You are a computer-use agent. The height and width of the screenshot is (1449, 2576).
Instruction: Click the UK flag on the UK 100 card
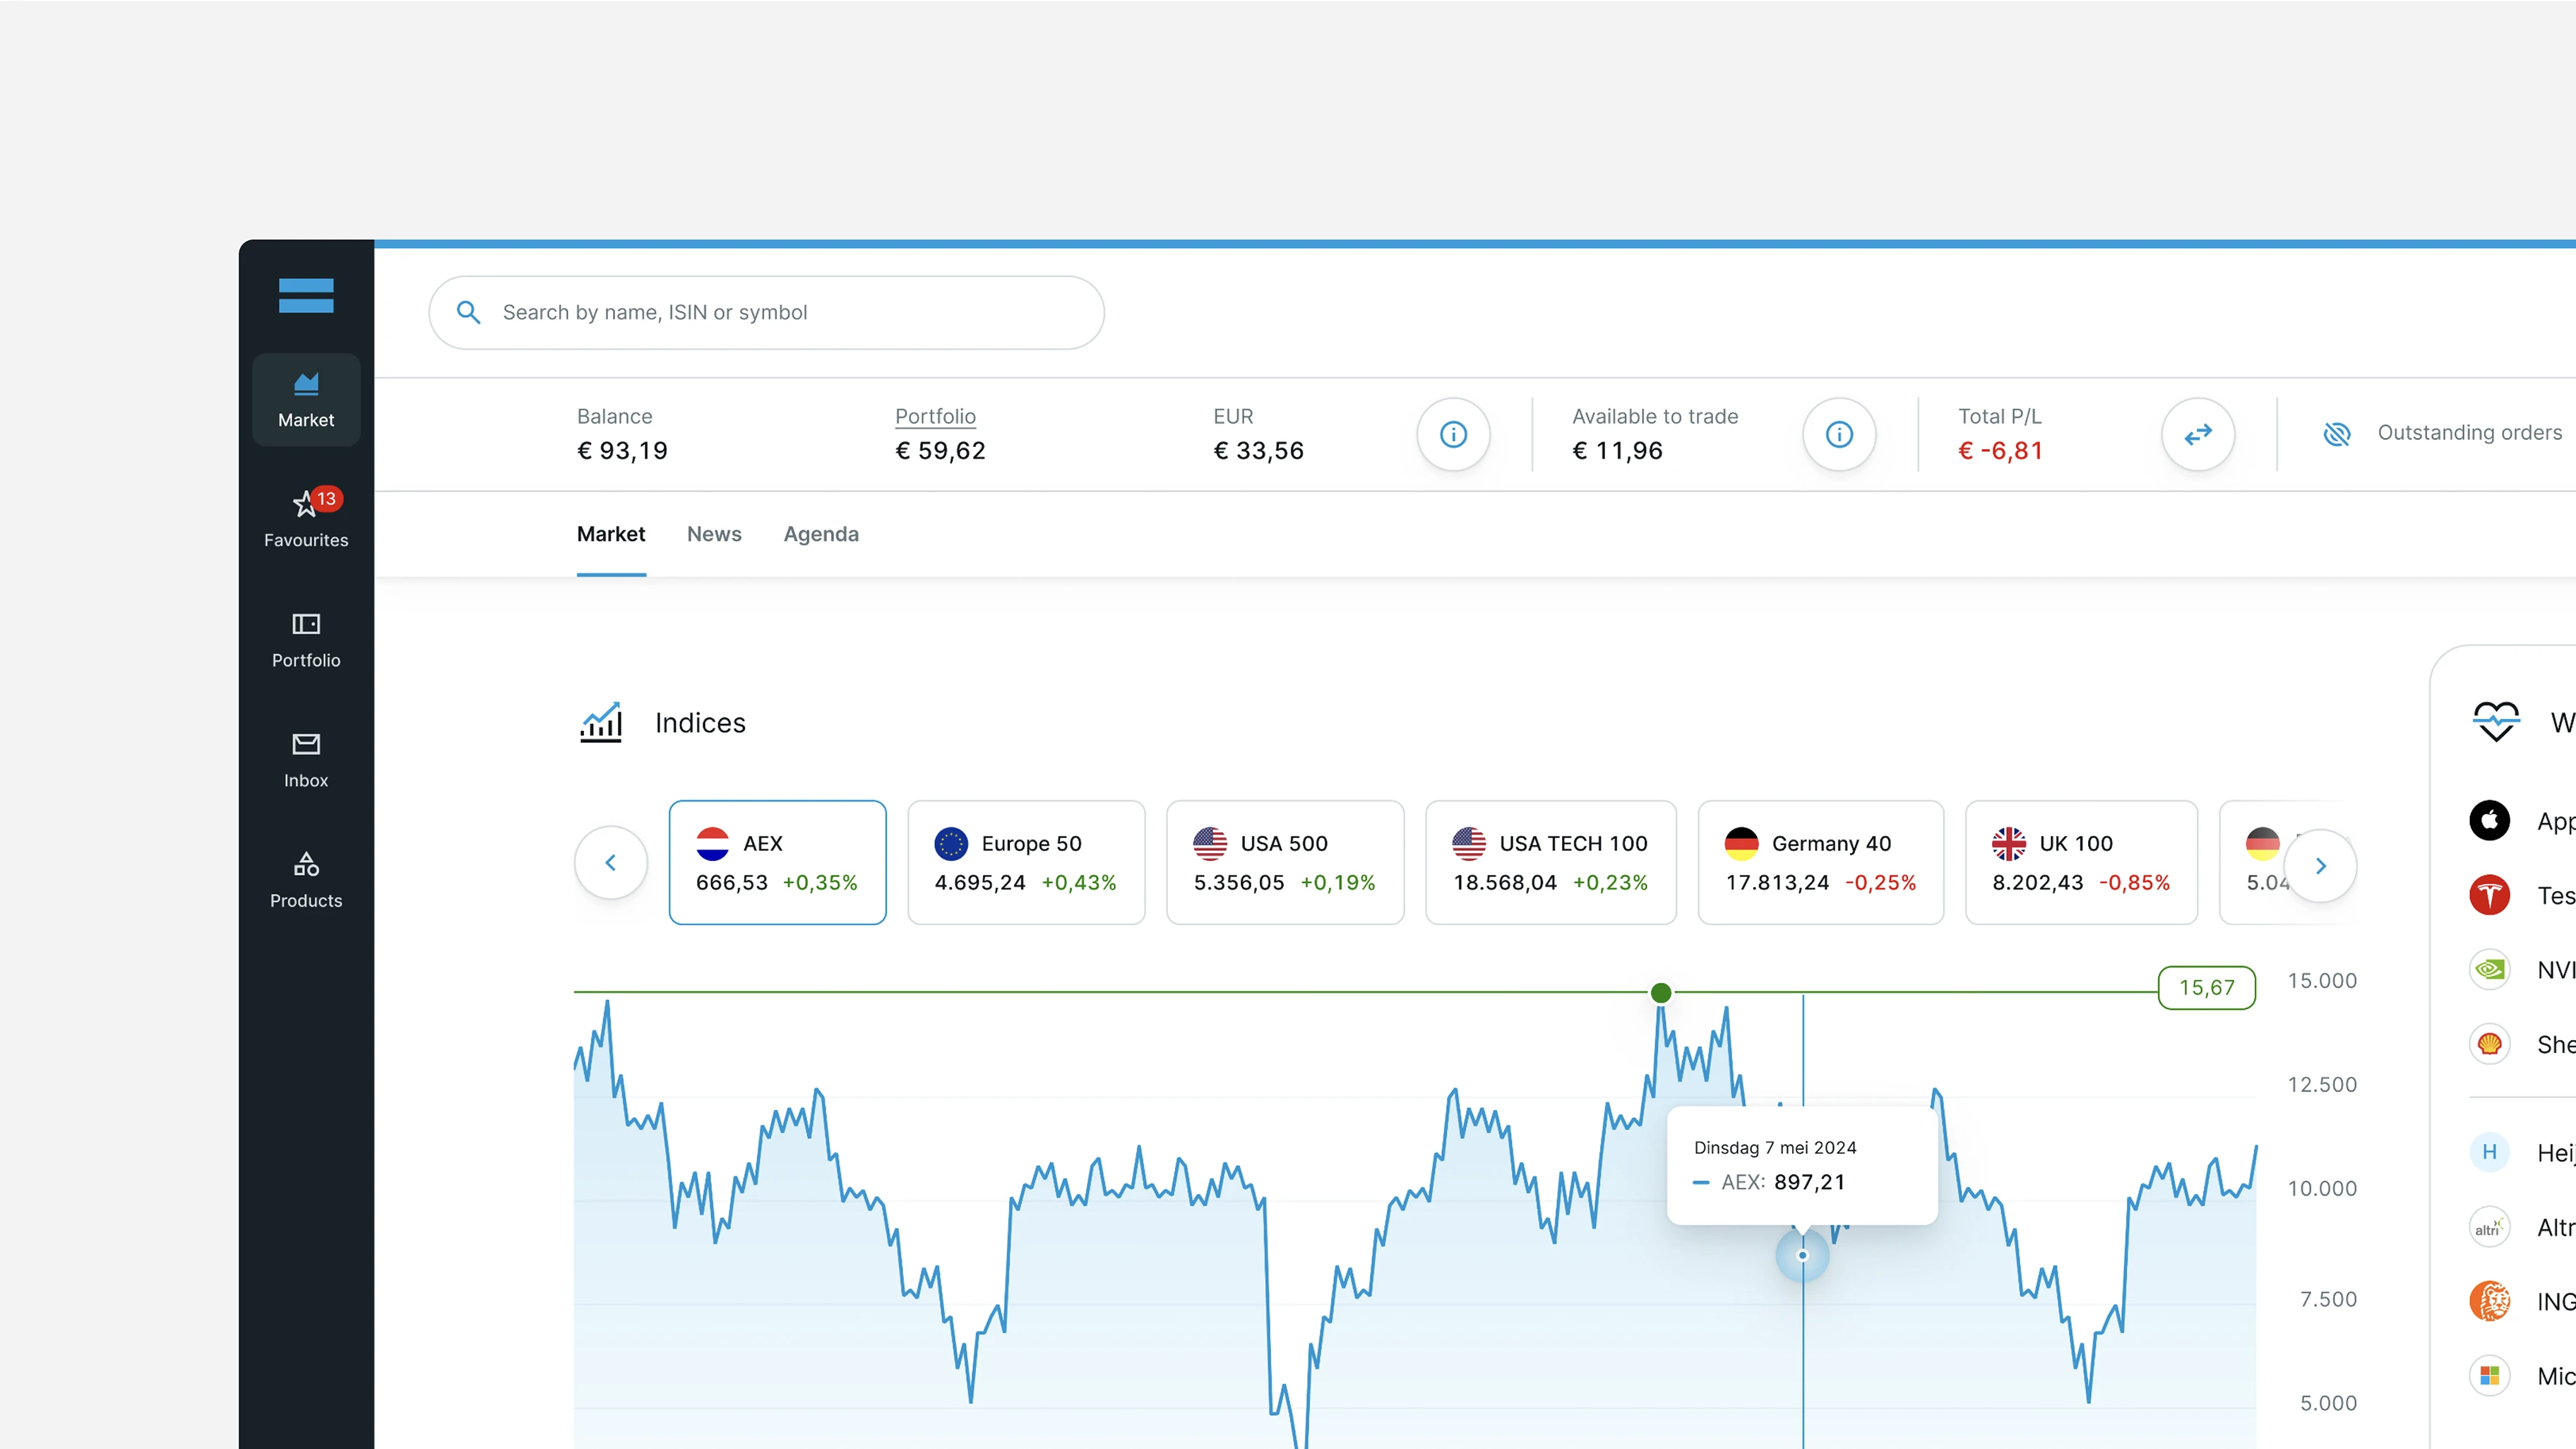2009,843
